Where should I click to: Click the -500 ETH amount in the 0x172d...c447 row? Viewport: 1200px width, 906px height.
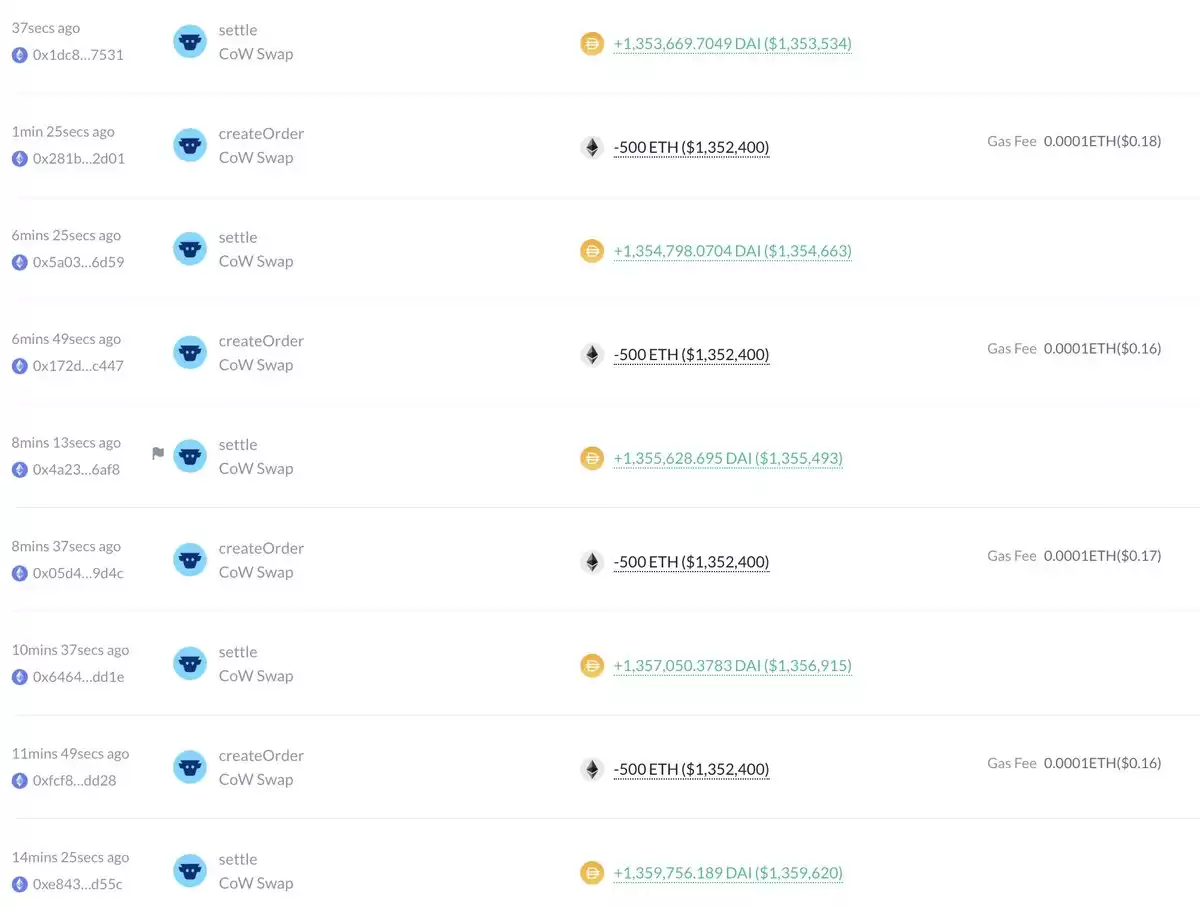691,354
